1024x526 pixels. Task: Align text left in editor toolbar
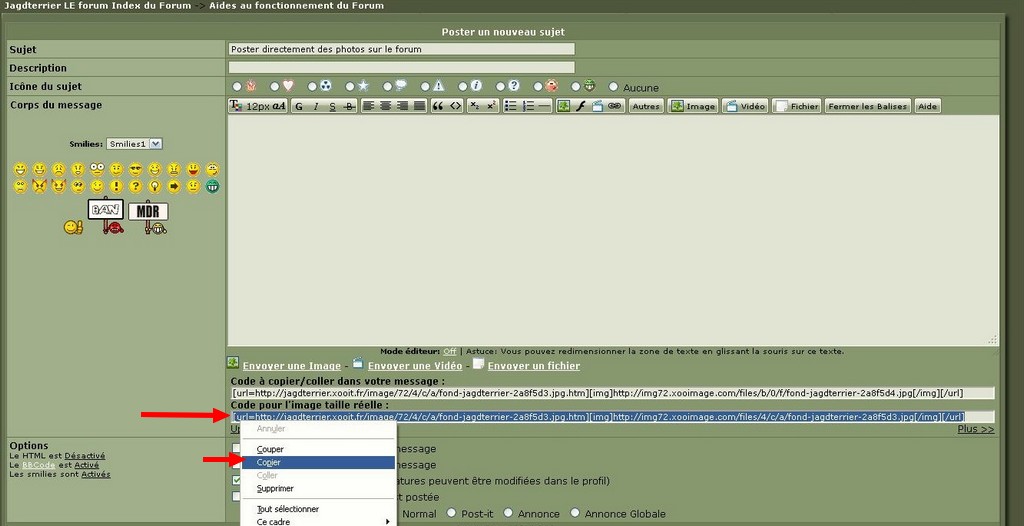point(369,106)
